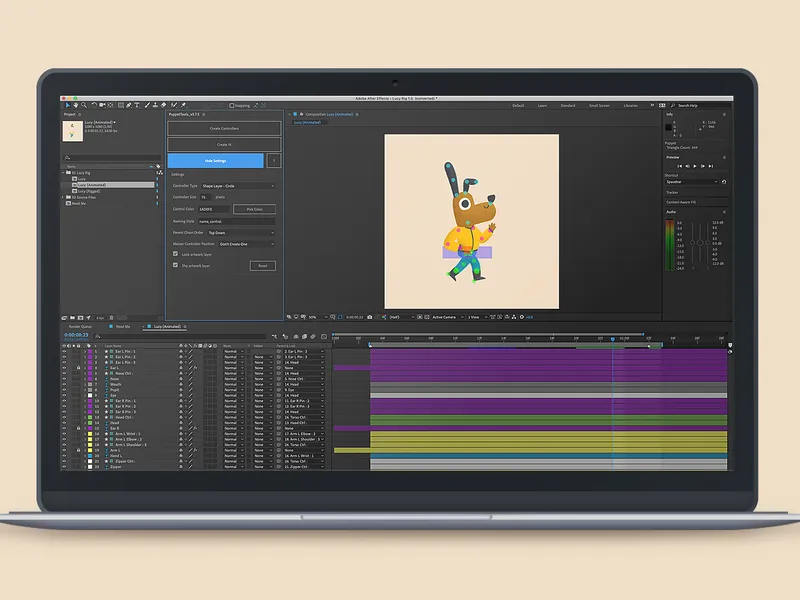This screenshot has width=800, height=600.
Task: Select the Roto Brush tool
Action: pos(174,105)
